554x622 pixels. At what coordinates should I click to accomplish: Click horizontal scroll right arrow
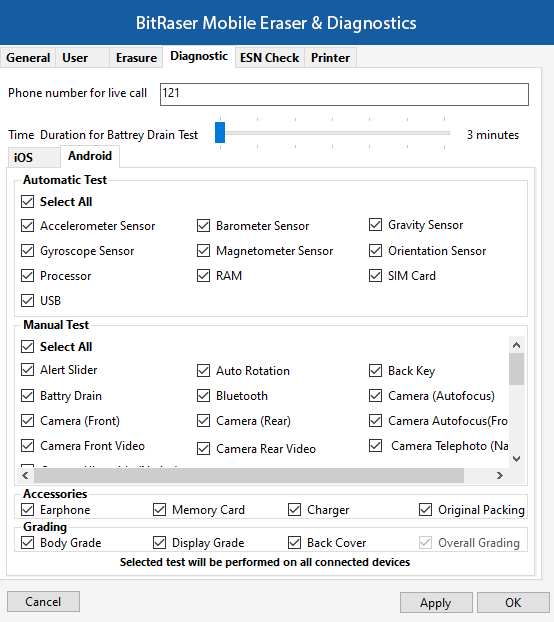pos(500,475)
